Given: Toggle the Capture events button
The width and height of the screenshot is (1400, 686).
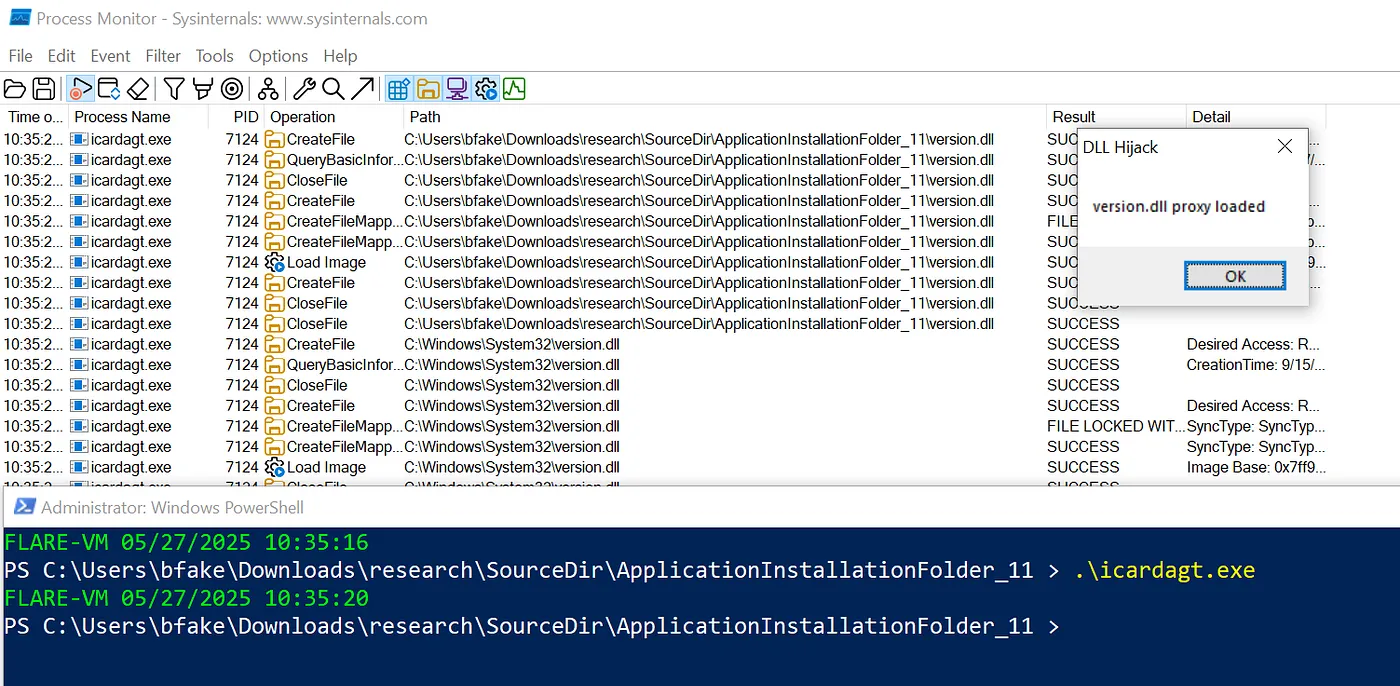Looking at the screenshot, I should [x=80, y=89].
